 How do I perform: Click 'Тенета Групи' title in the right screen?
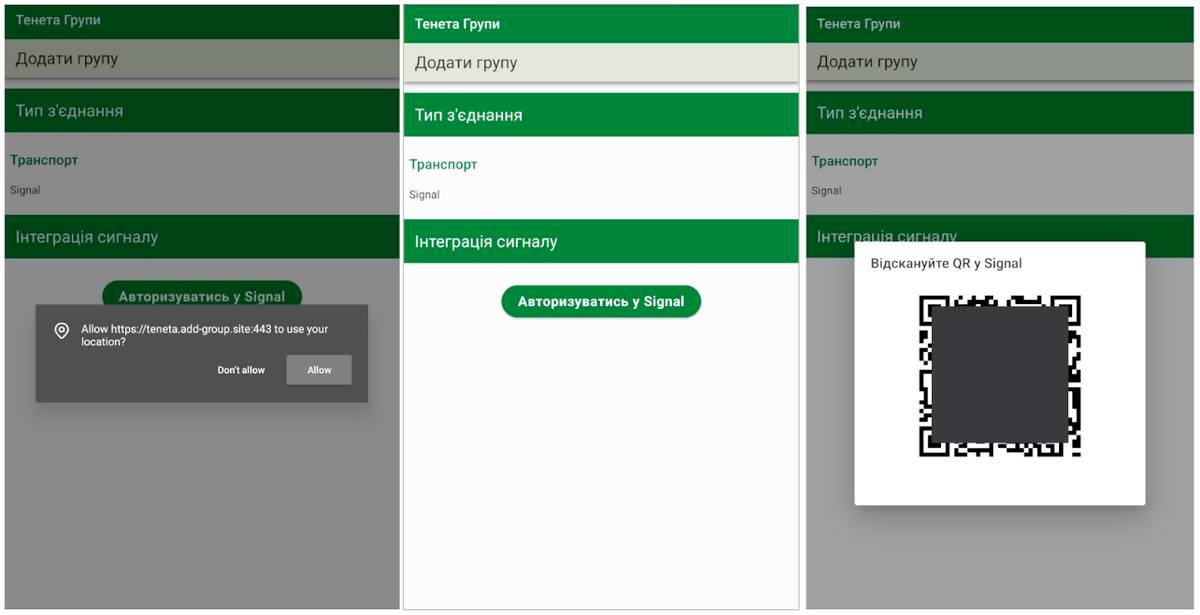(x=858, y=23)
